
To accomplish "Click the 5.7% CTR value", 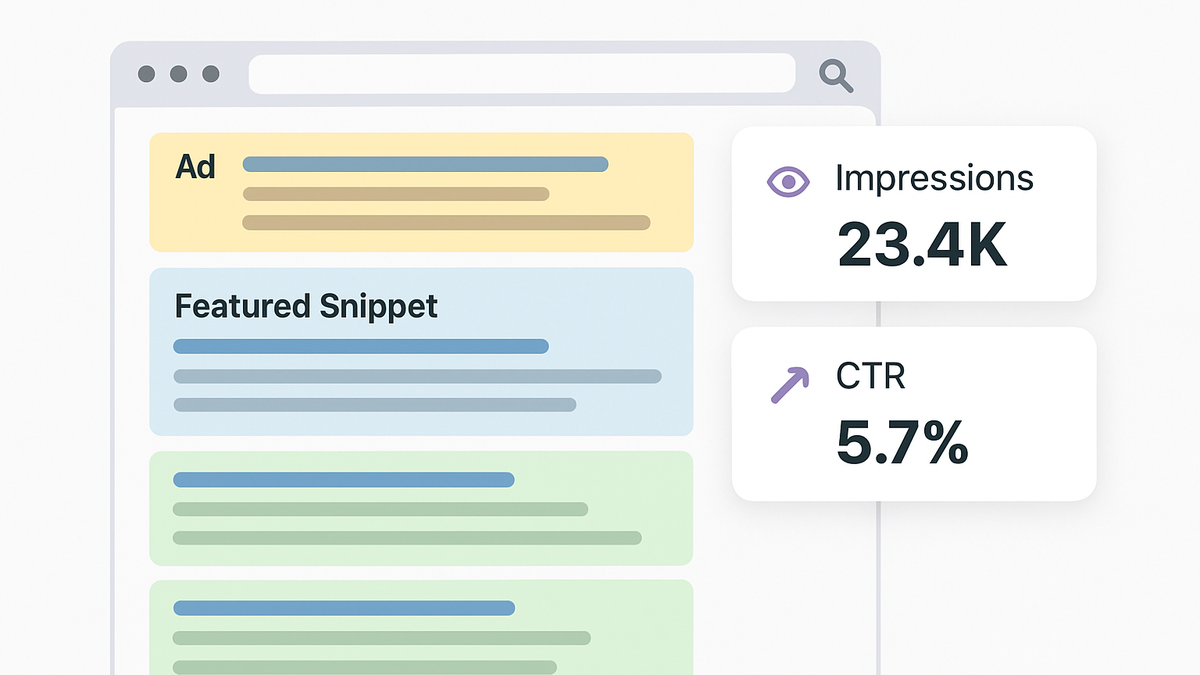I will pos(902,443).
